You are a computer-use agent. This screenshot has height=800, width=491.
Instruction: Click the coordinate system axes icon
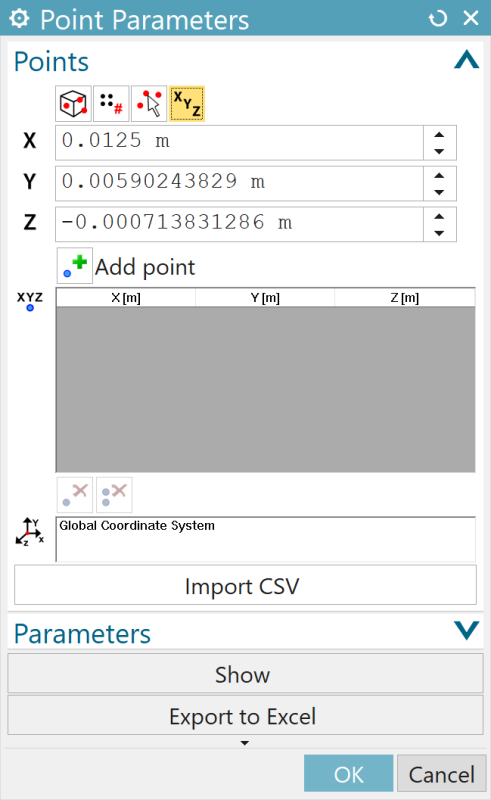pos(30,532)
